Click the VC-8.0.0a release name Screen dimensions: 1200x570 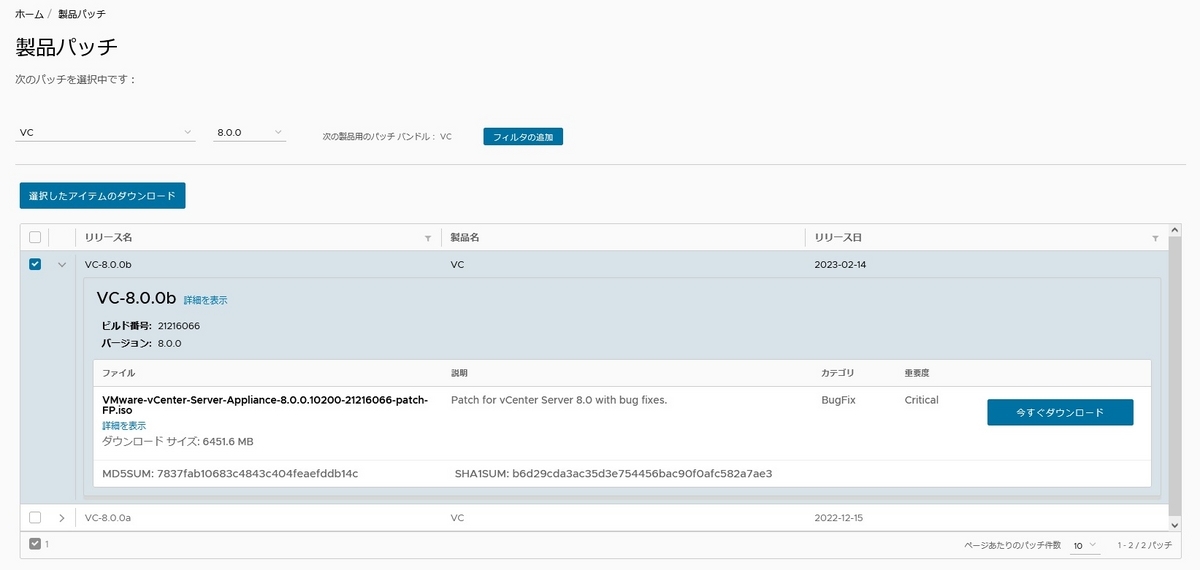pos(109,518)
